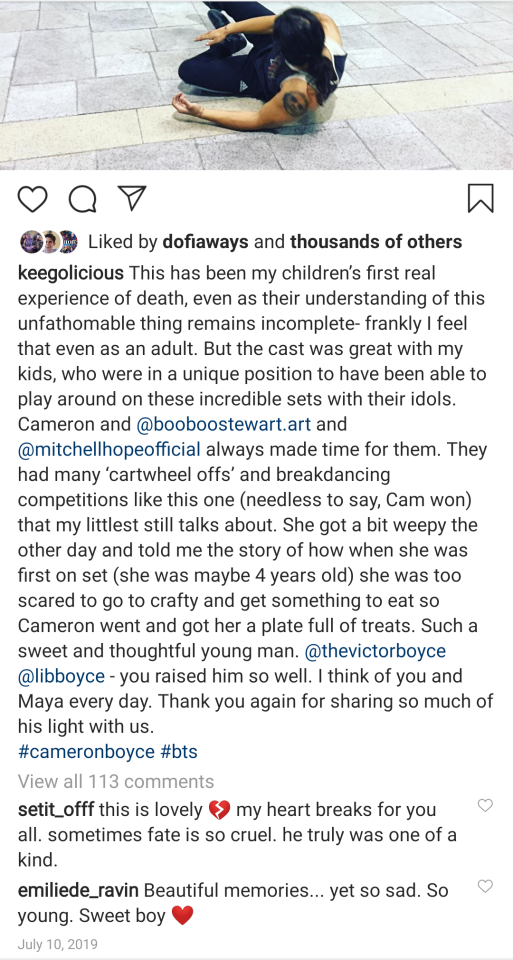This screenshot has height=960, width=513.
Task: Open comments via speech bubble icon
Action: [x=82, y=199]
